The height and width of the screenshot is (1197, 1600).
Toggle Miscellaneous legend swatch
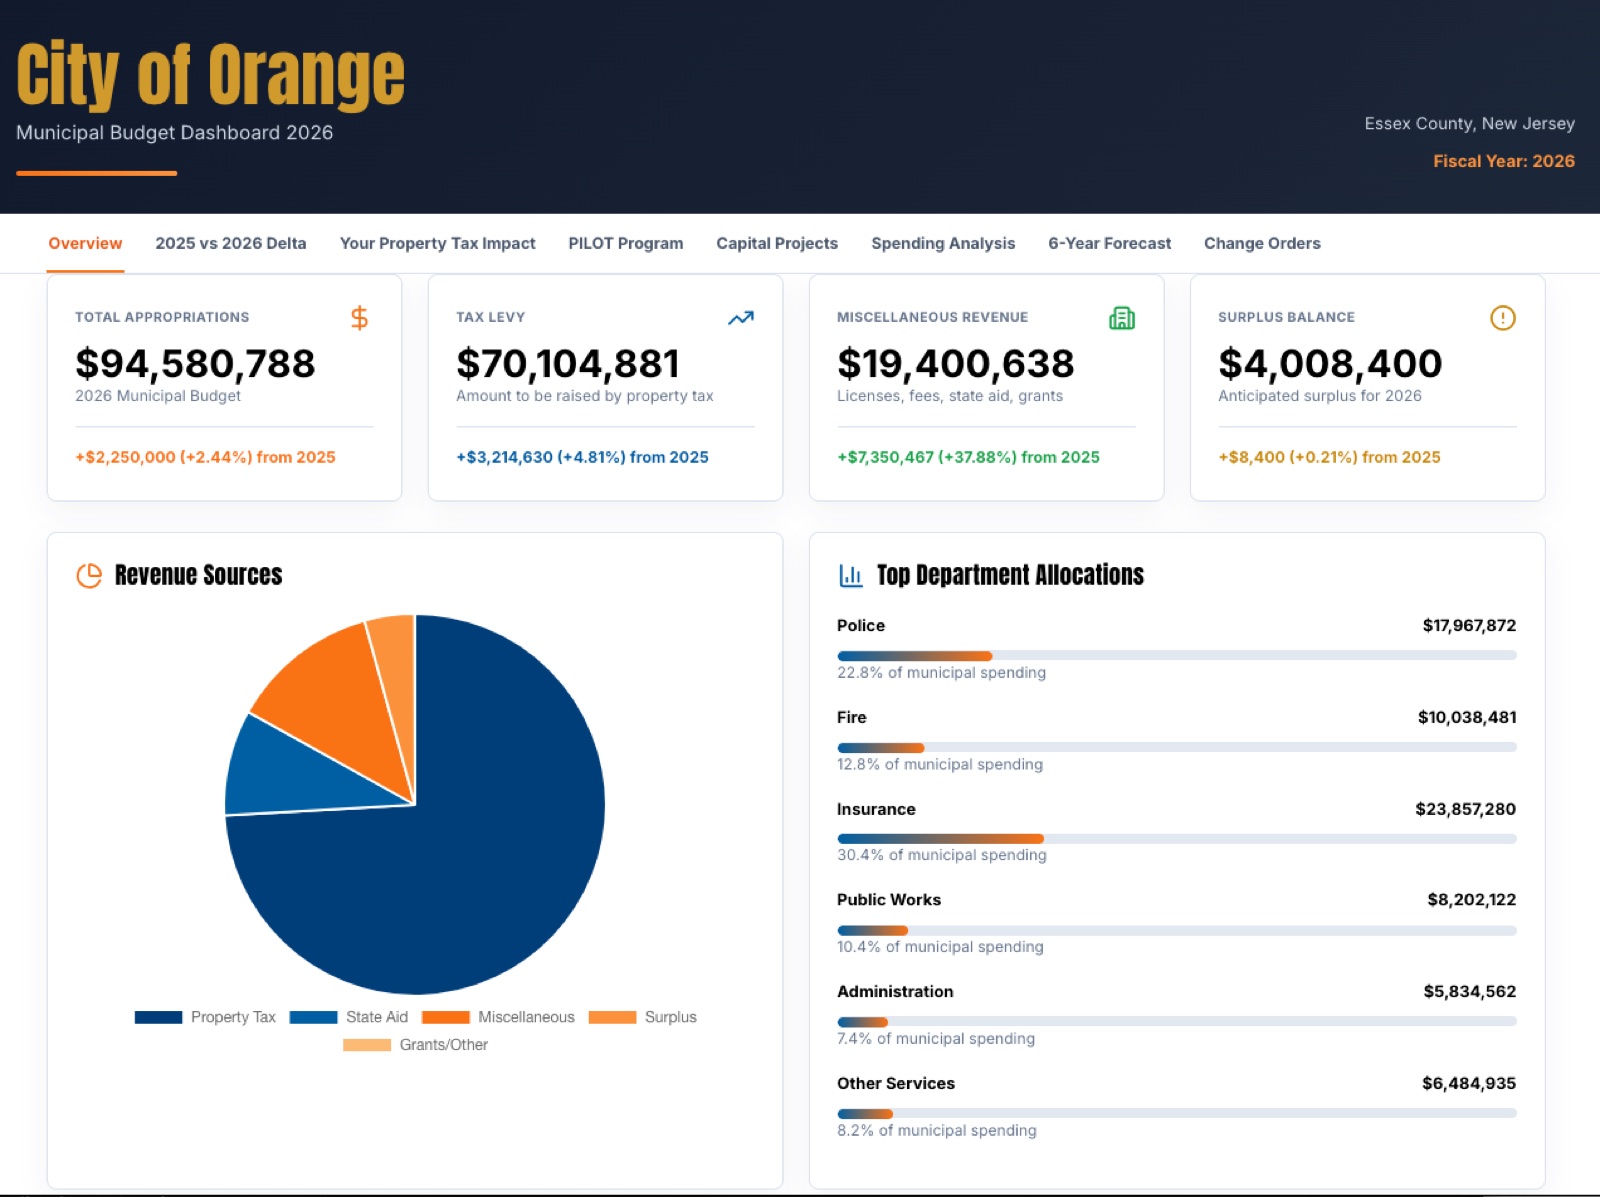tap(446, 1017)
